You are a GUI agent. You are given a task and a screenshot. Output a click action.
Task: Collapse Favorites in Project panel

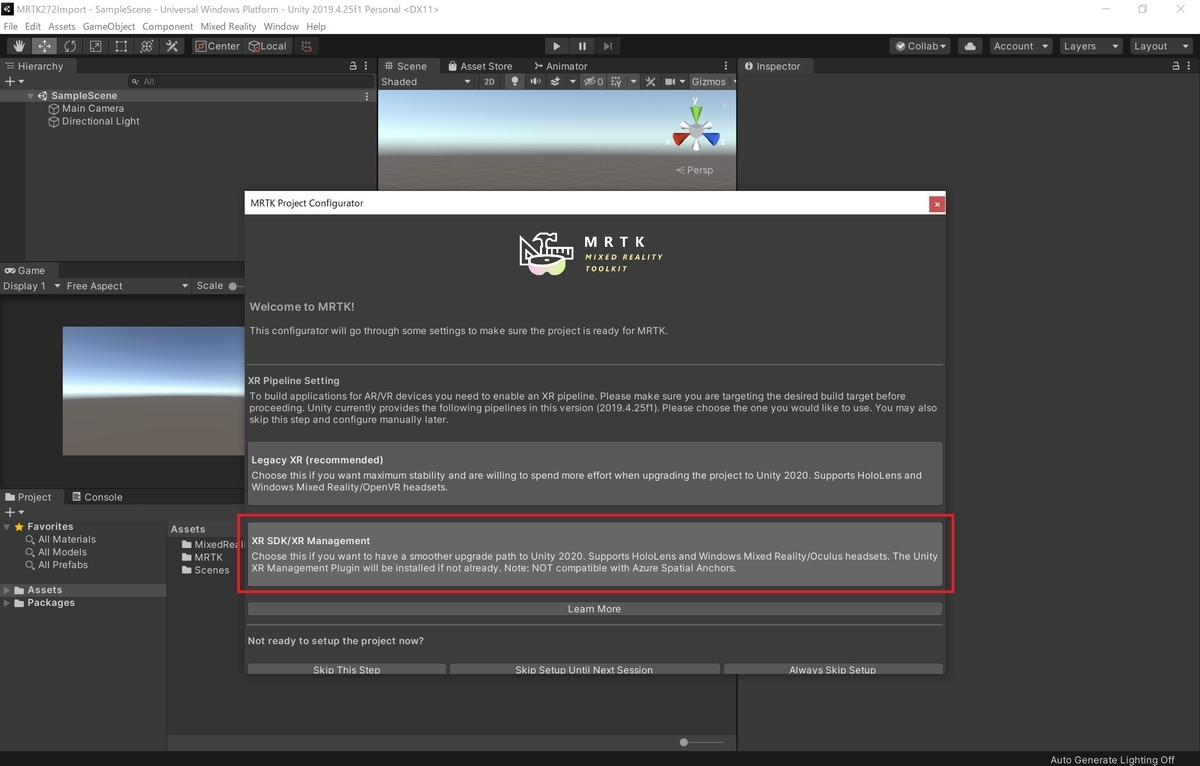coord(7,527)
